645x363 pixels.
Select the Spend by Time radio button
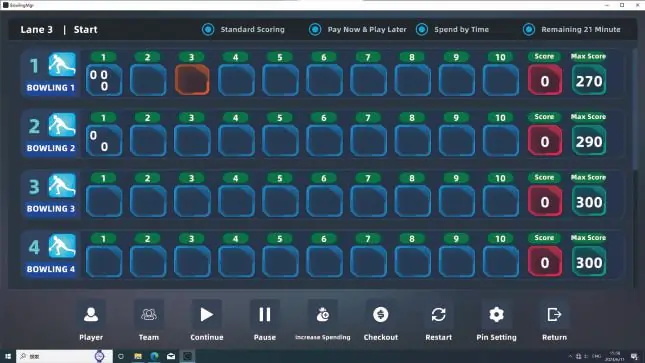pyautogui.click(x=422, y=30)
